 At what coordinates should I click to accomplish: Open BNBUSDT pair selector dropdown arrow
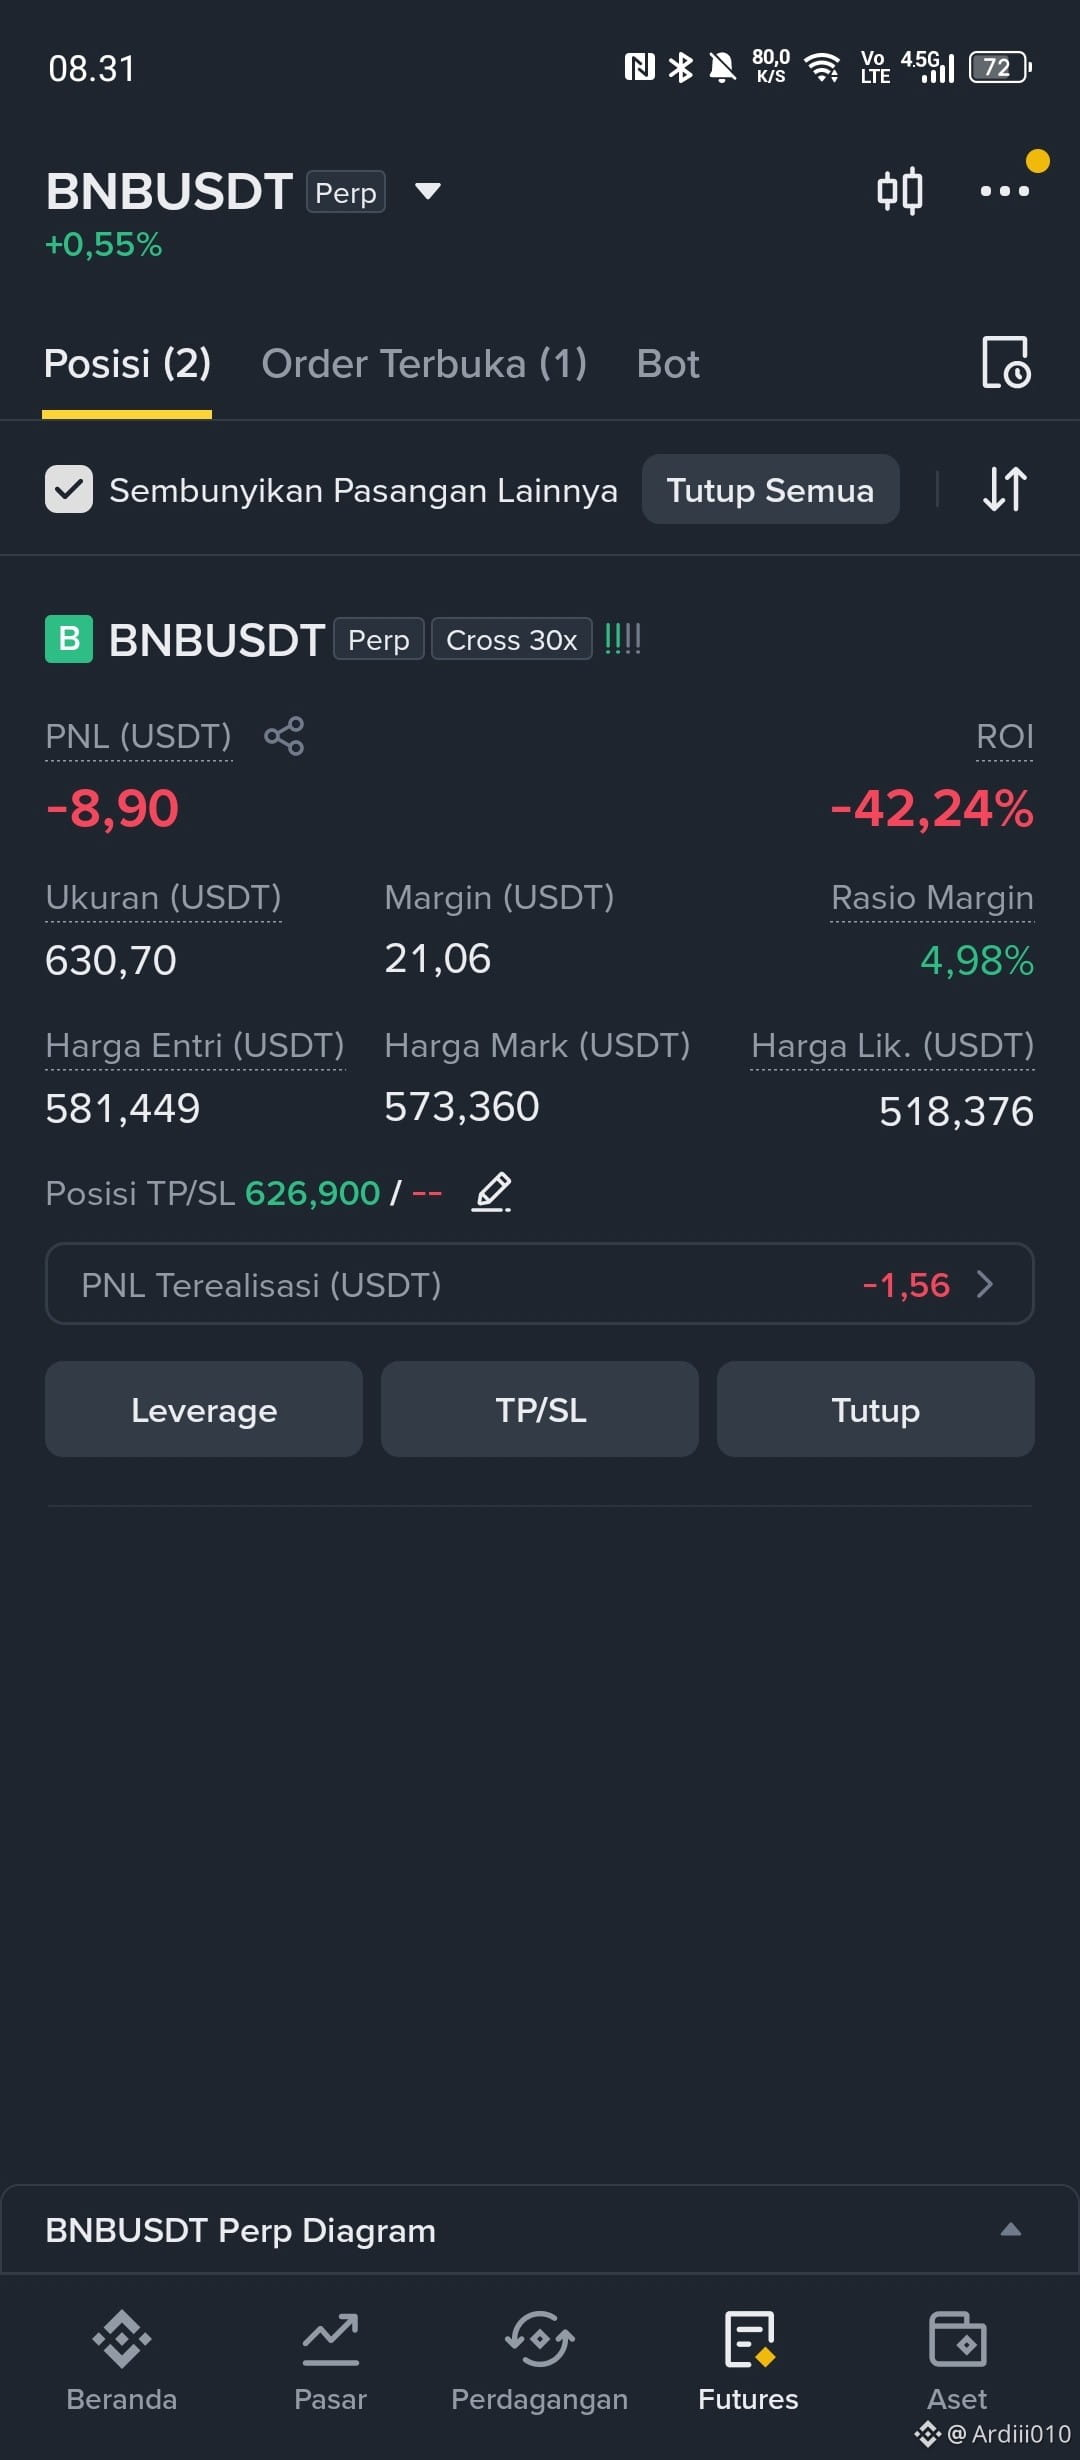[x=428, y=191]
